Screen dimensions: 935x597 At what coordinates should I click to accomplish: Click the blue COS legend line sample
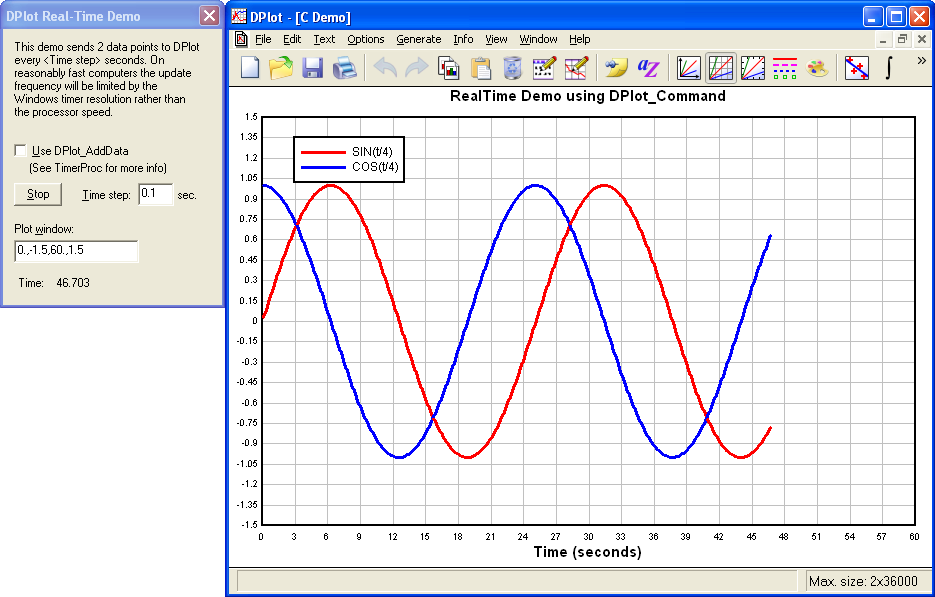[x=323, y=167]
